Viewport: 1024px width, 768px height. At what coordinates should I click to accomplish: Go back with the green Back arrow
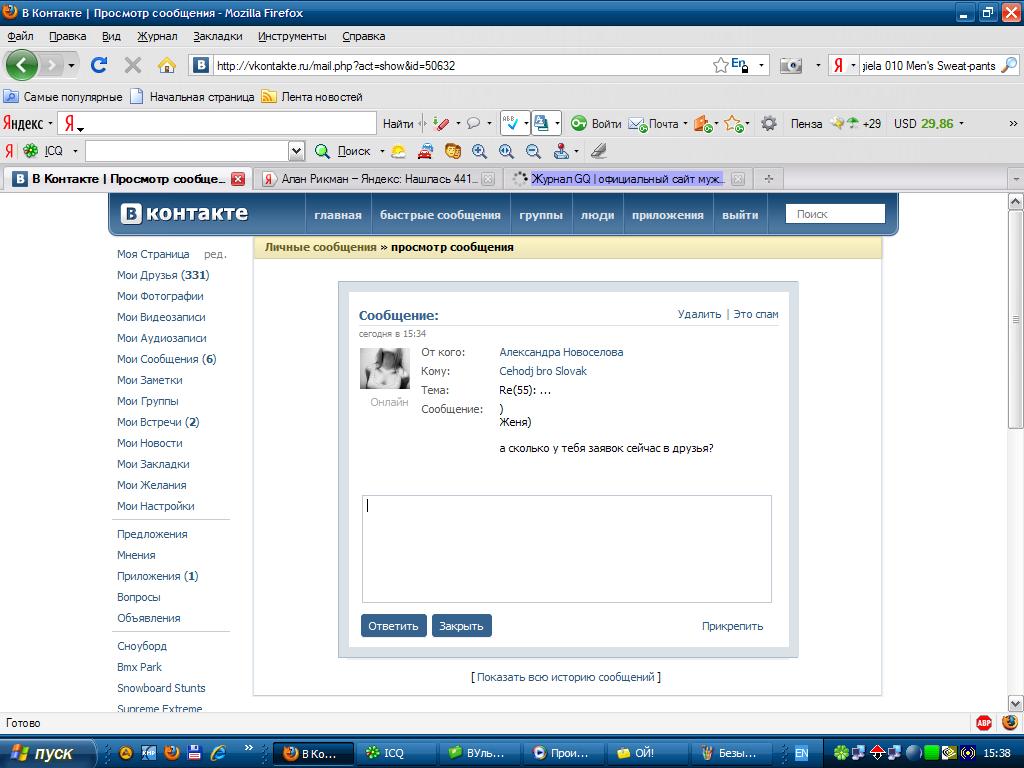[x=22, y=65]
